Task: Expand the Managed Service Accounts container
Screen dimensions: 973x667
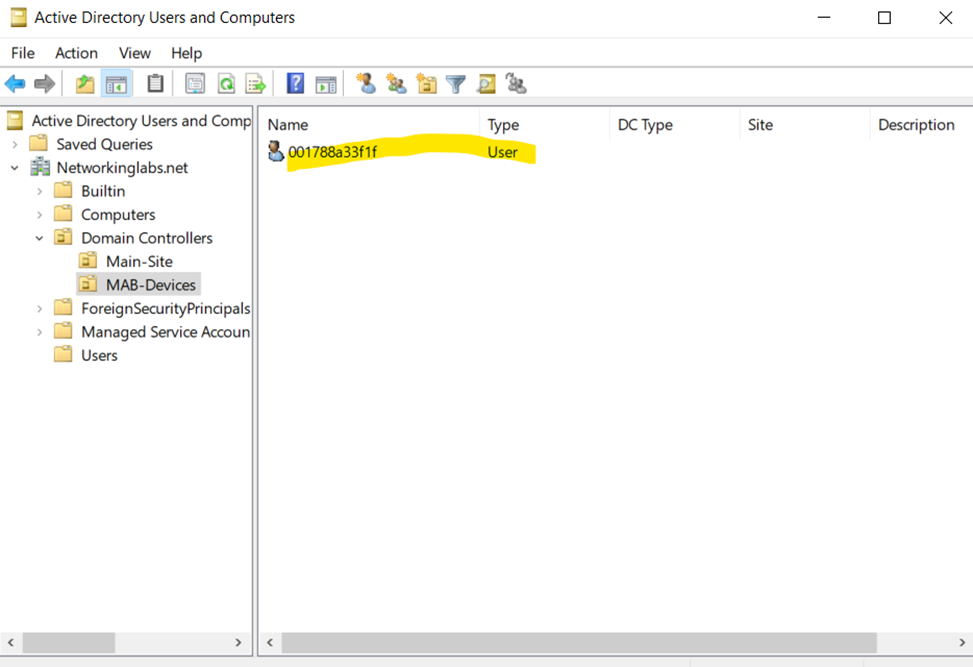Action: 40,333
